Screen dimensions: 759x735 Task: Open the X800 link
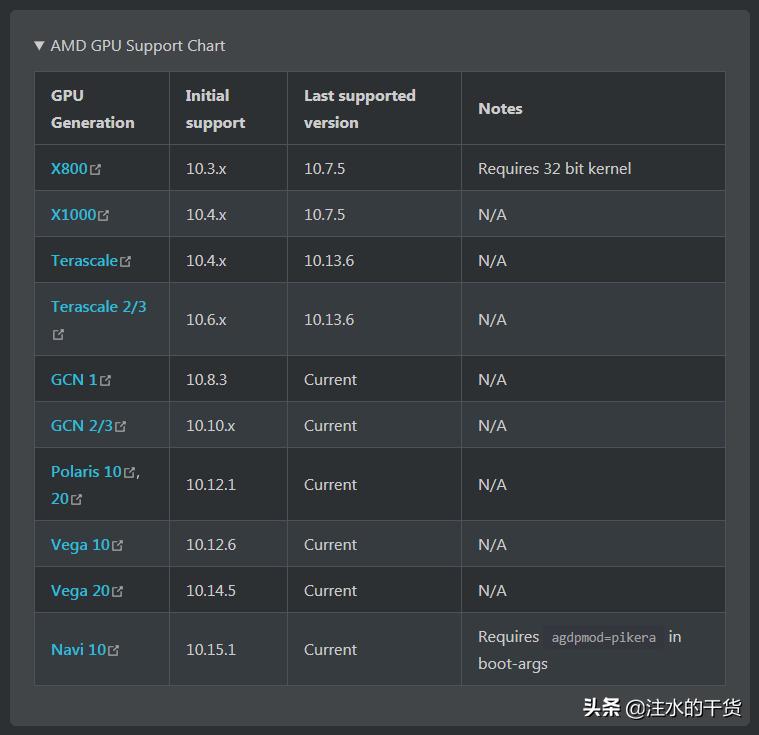click(69, 169)
